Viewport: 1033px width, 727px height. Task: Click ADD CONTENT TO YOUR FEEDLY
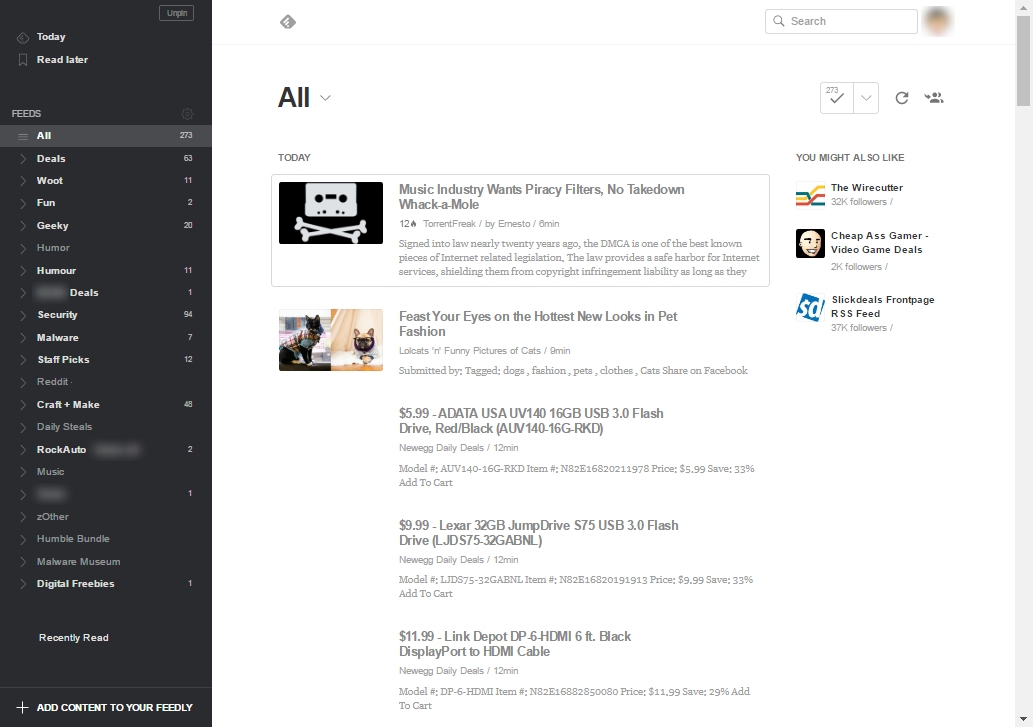(105, 707)
